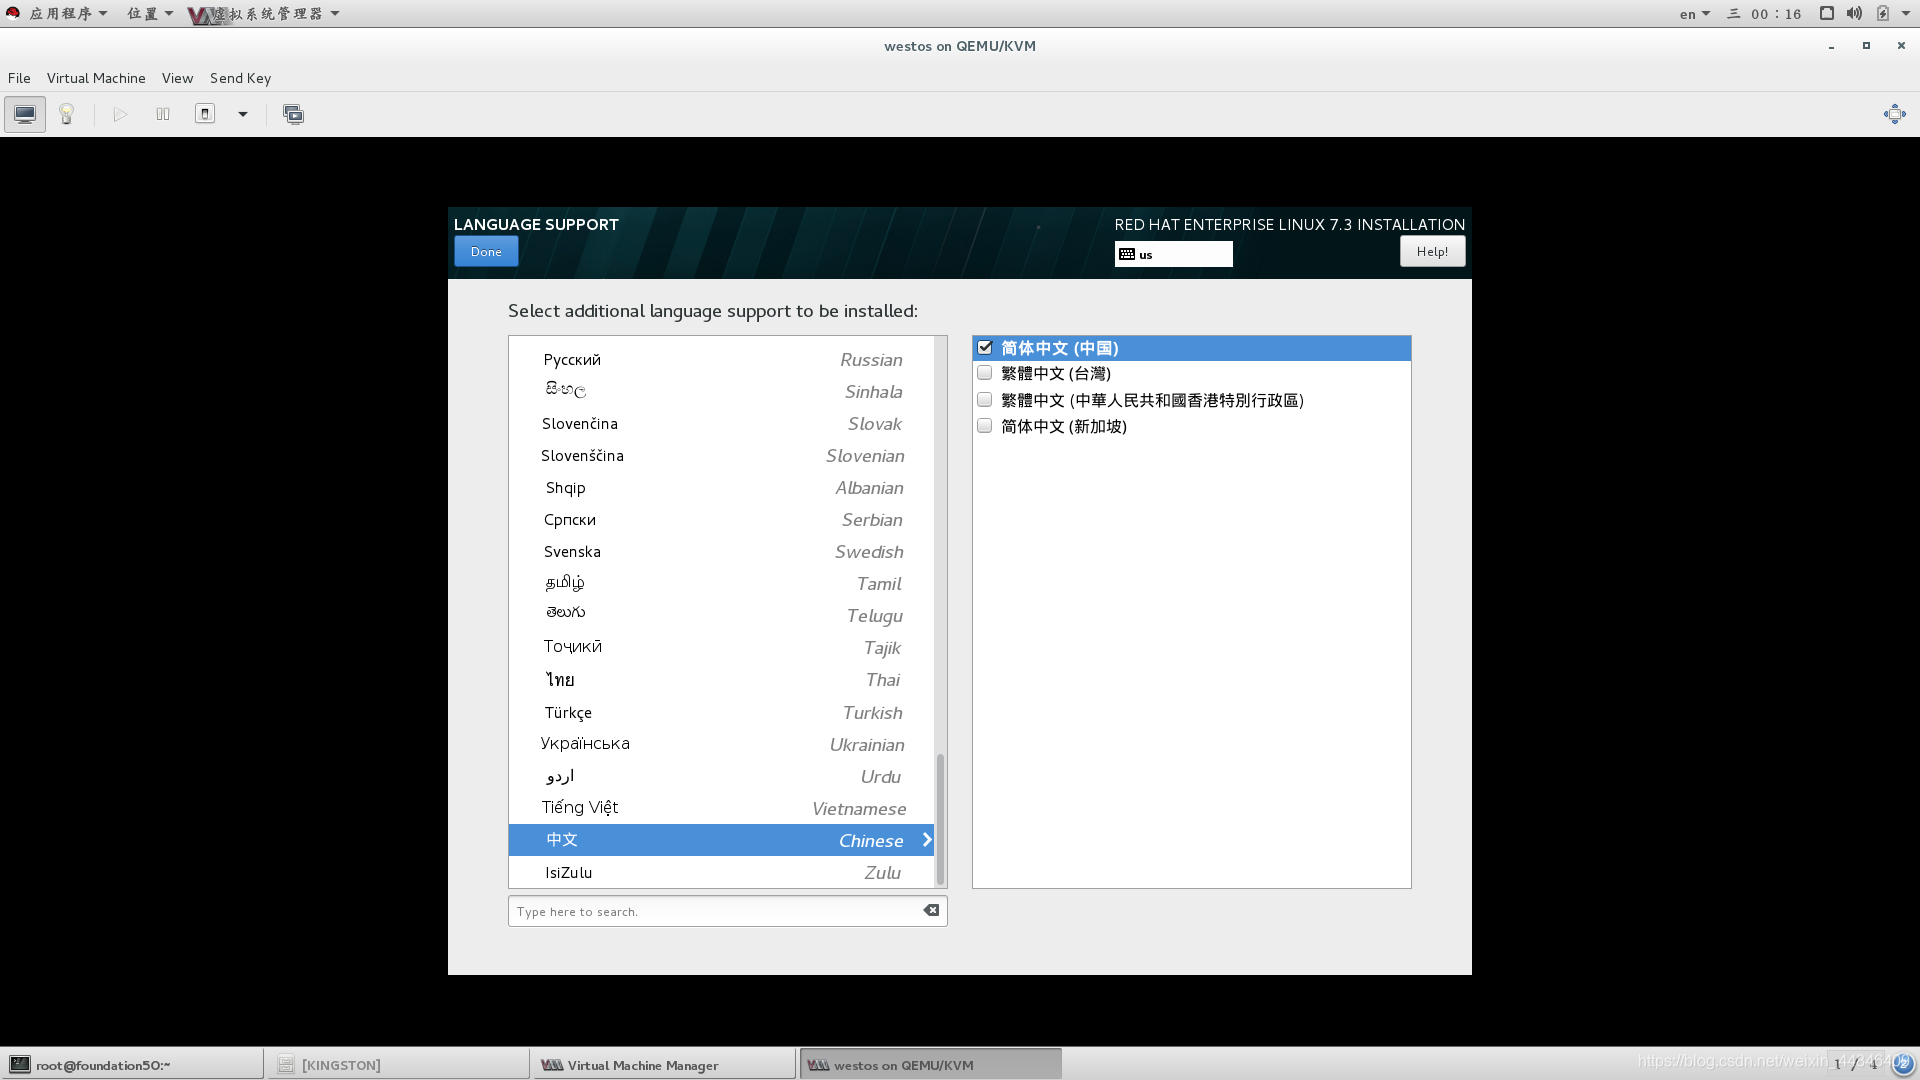Image resolution: width=1920 pixels, height=1080 pixels.
Task: Click the Done button
Action: pyautogui.click(x=486, y=251)
